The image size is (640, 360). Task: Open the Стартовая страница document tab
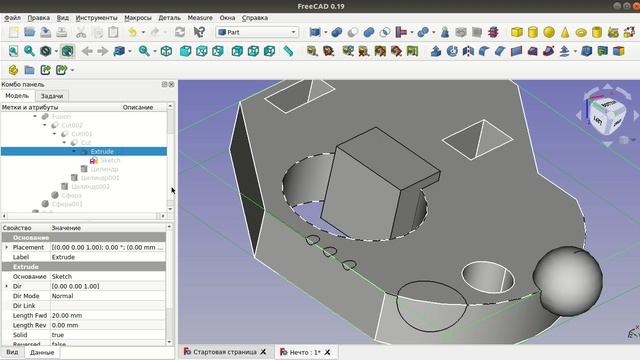pyautogui.click(x=225, y=352)
